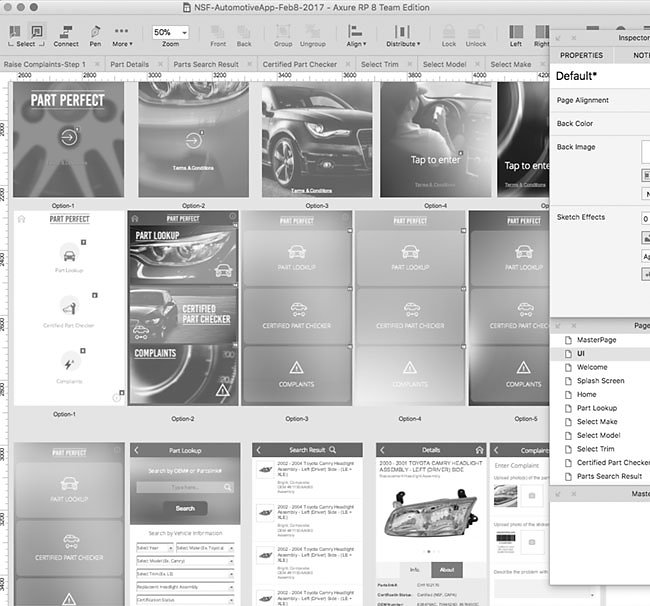650x606 pixels.
Task: Click the Back Color property label
Action: (575, 124)
